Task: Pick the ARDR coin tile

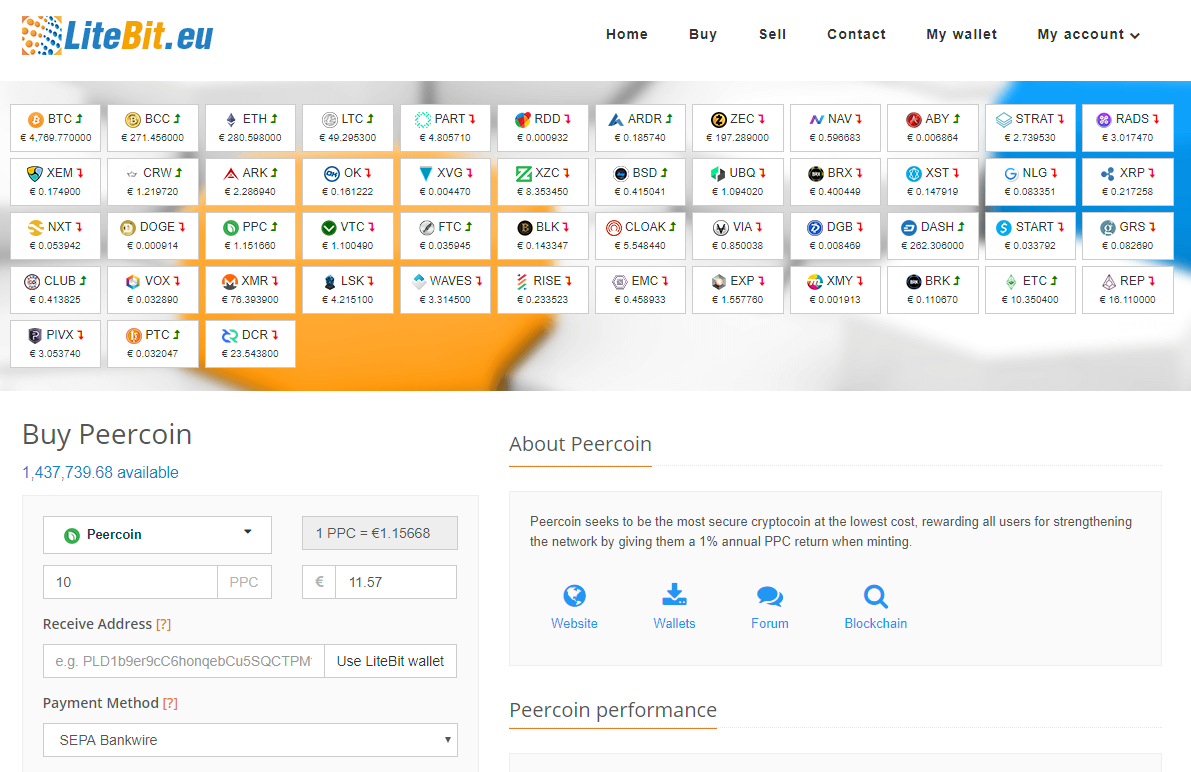Action: coord(640,128)
